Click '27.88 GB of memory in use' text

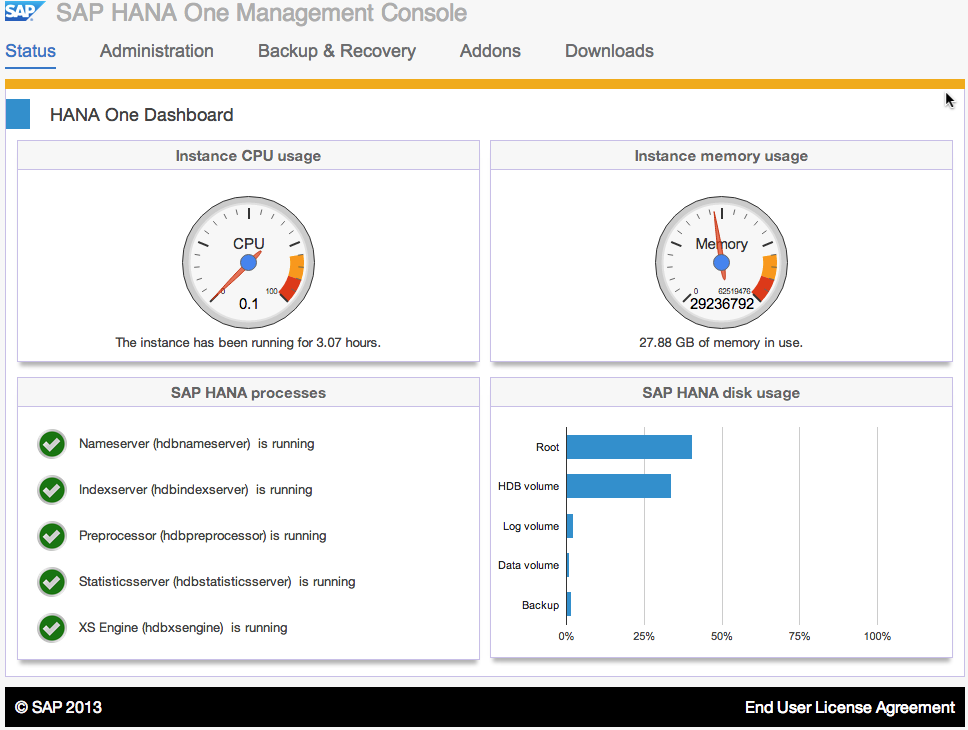pyautogui.click(x=721, y=343)
